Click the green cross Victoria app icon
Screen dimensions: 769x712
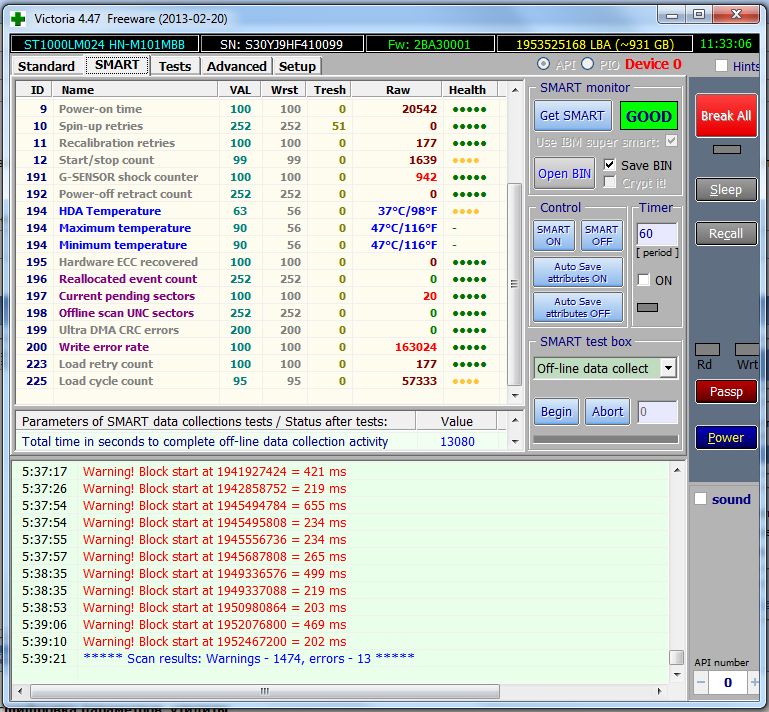pyautogui.click(x=18, y=17)
